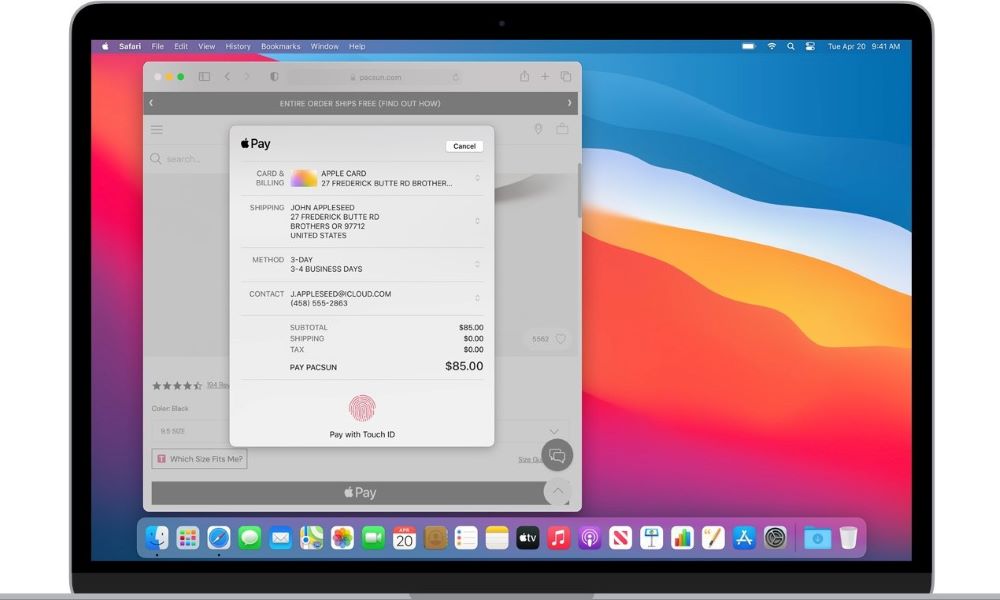
Task: Open Maps from the Dock
Action: 311,538
